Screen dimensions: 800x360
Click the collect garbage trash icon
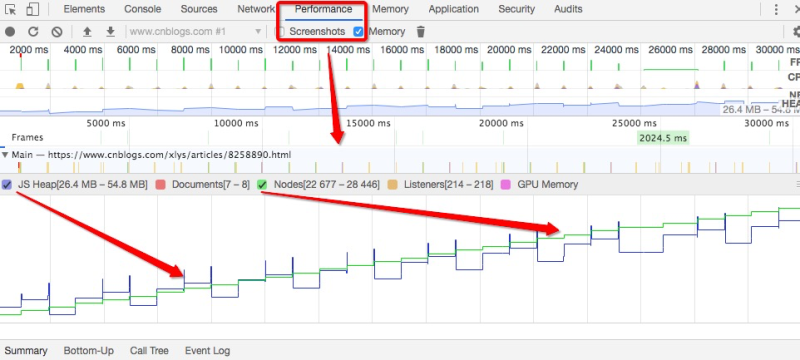[420, 32]
